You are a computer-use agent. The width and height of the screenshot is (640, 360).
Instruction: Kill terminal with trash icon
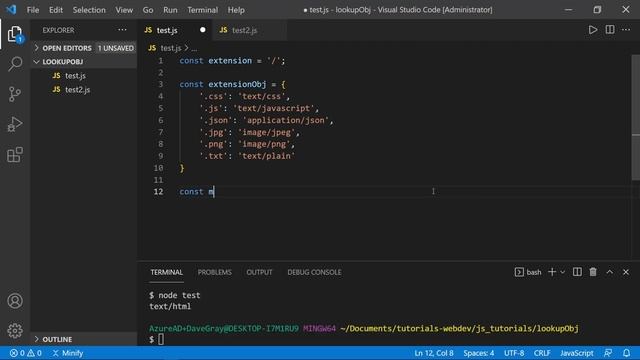tap(593, 272)
